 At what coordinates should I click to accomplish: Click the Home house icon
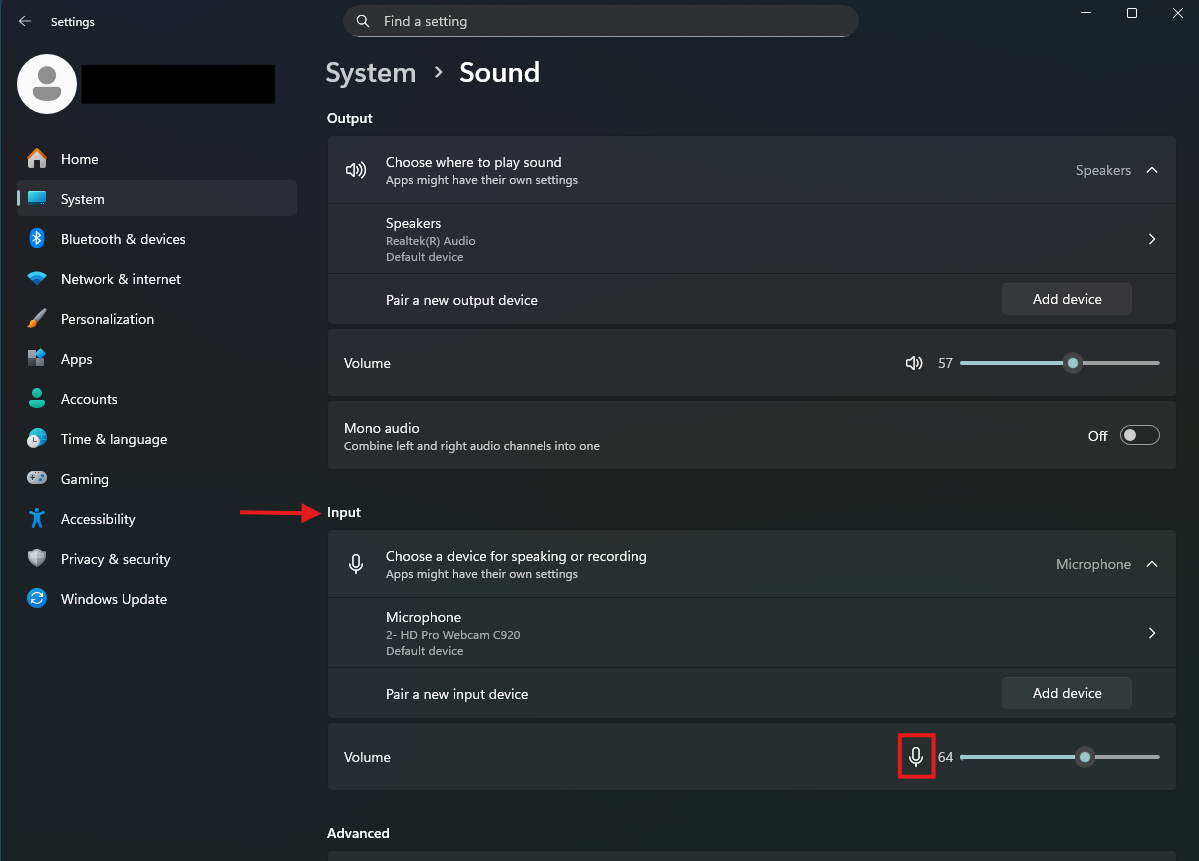(x=37, y=158)
